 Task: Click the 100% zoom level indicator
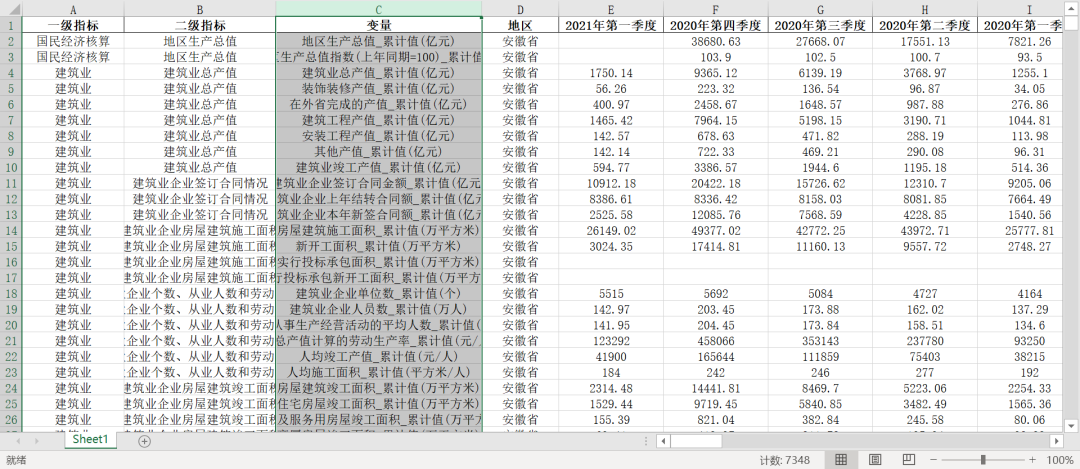pos(1059,459)
